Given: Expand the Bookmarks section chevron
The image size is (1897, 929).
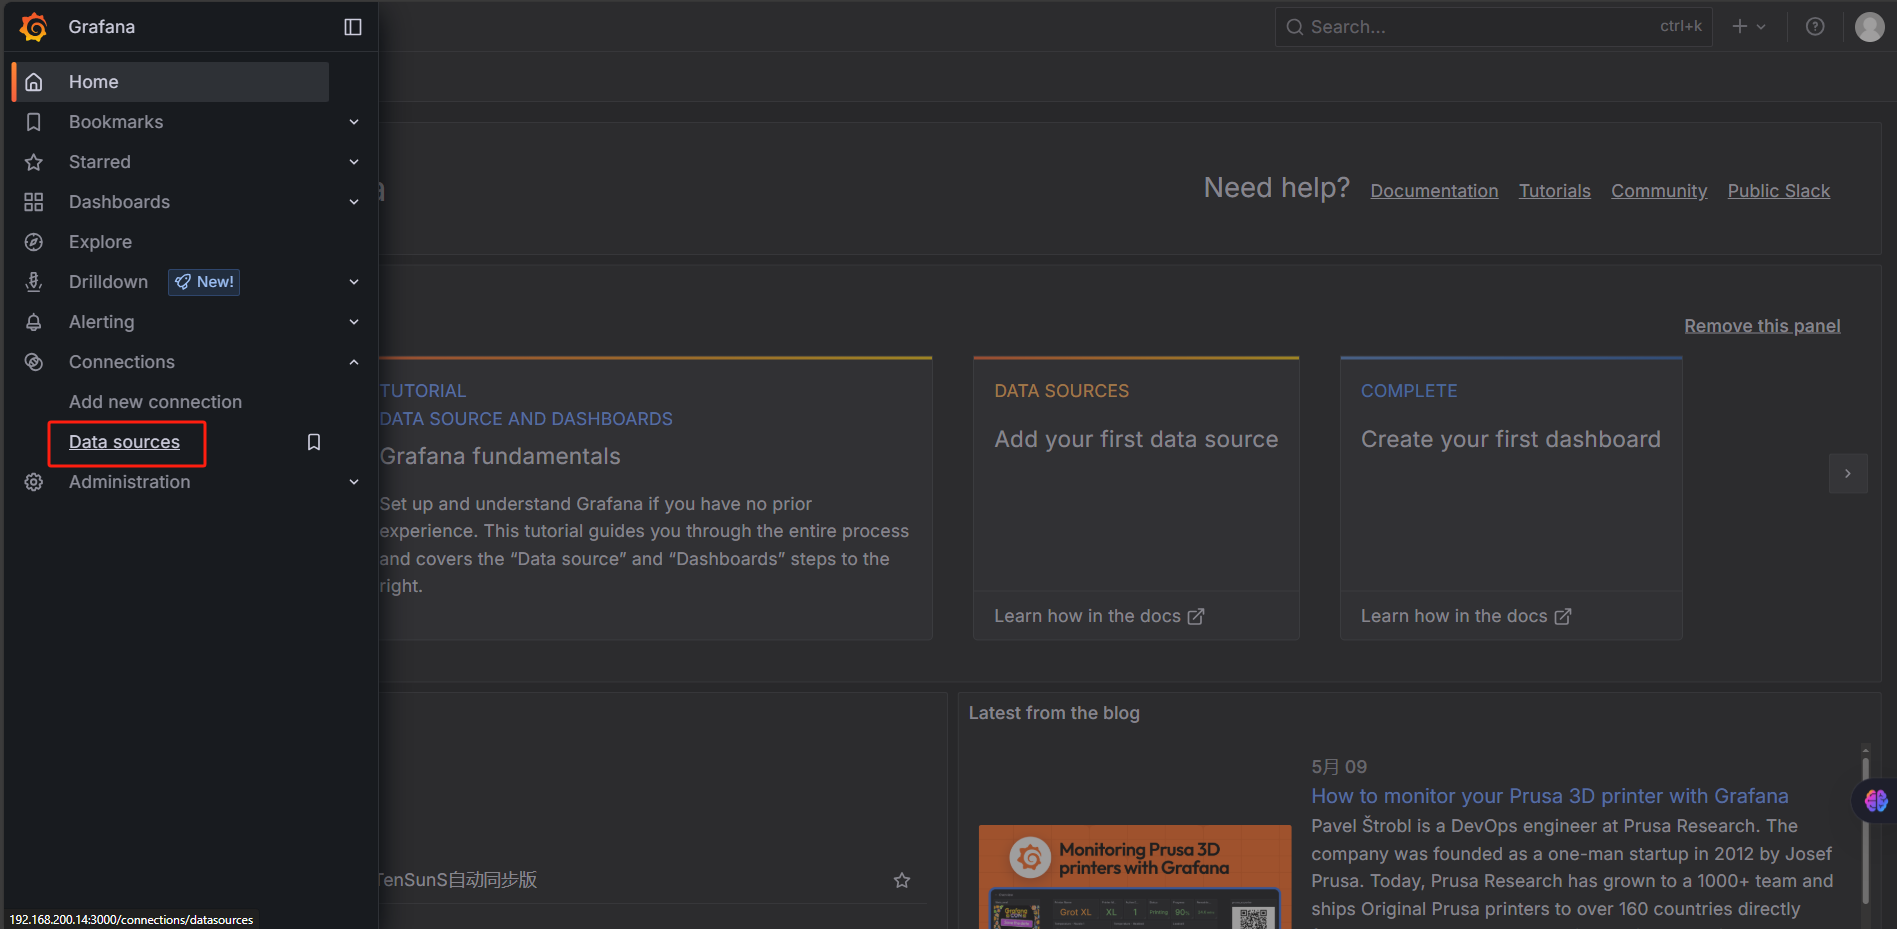Looking at the screenshot, I should coord(354,122).
